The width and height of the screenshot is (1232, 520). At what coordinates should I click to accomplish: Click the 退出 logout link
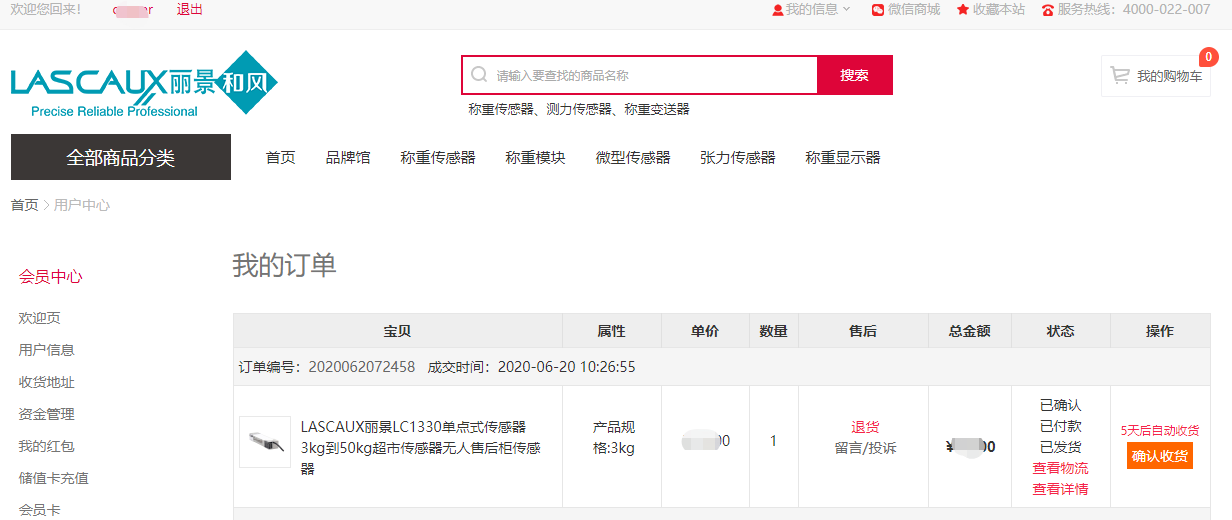tap(189, 9)
